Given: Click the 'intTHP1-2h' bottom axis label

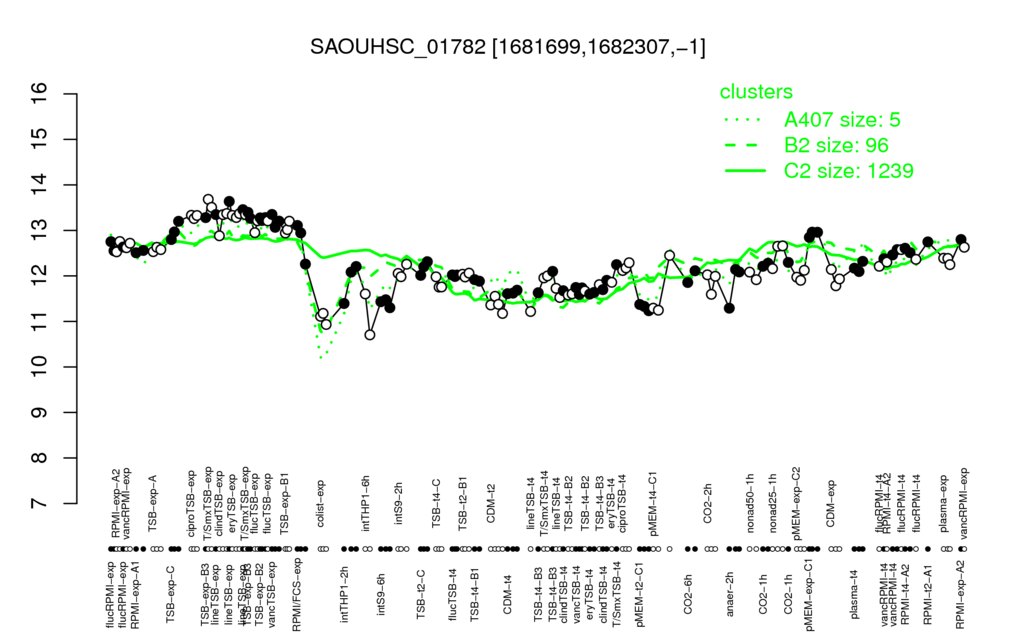Looking at the screenshot, I should click(x=345, y=594).
